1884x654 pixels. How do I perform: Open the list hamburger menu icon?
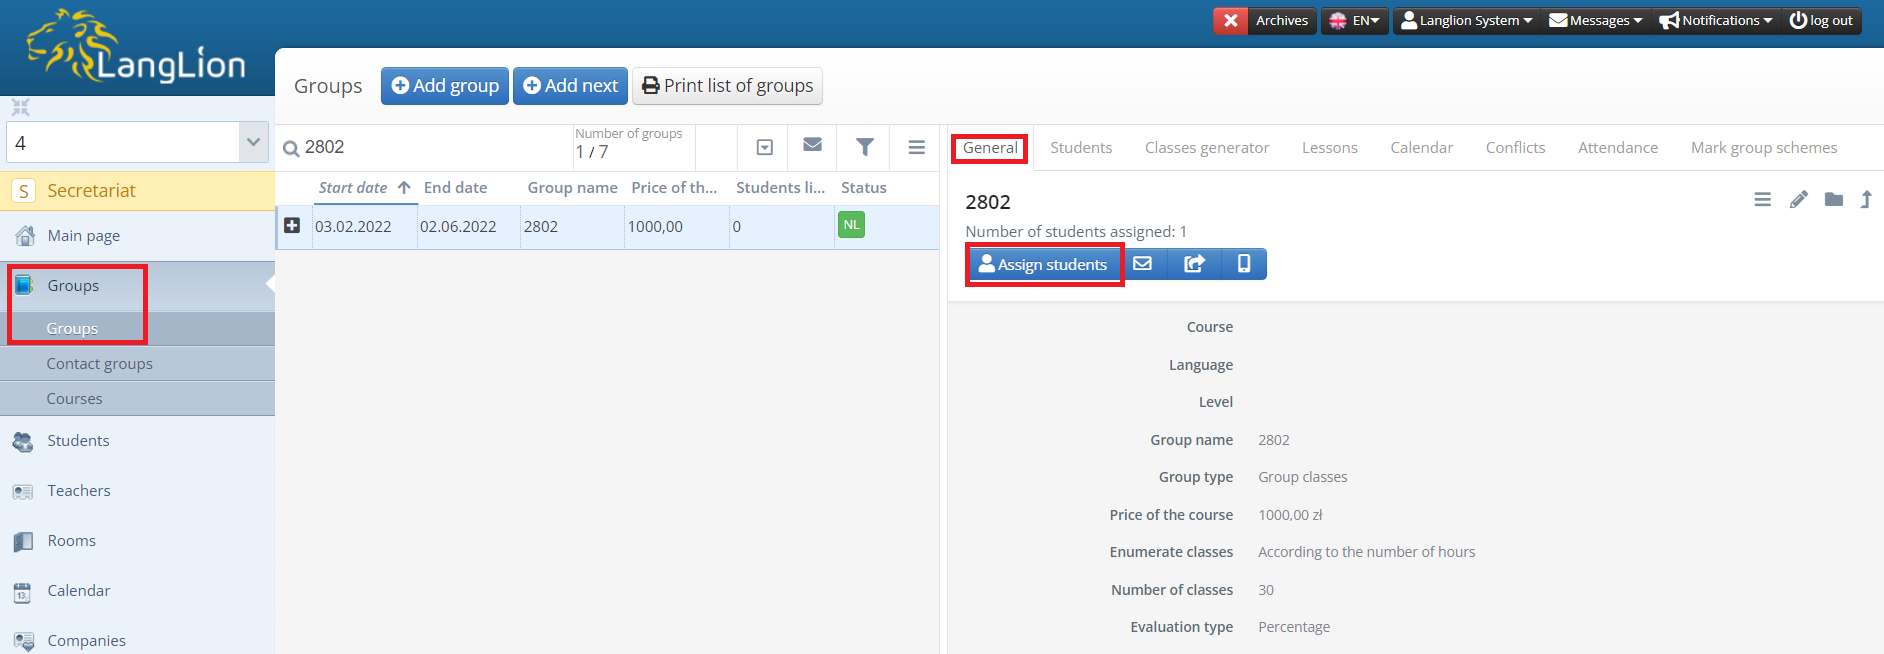coord(916,147)
